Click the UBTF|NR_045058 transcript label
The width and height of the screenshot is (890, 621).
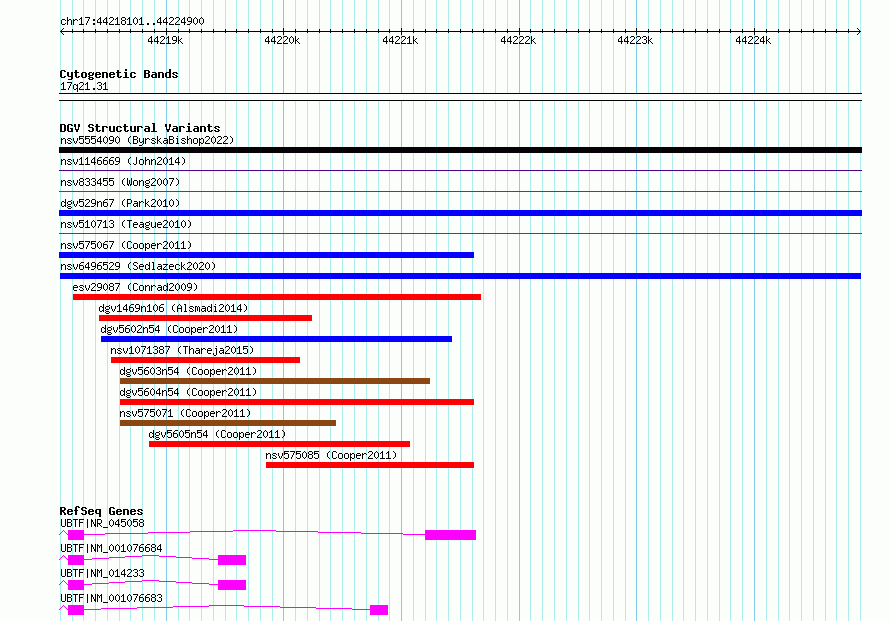[x=102, y=523]
